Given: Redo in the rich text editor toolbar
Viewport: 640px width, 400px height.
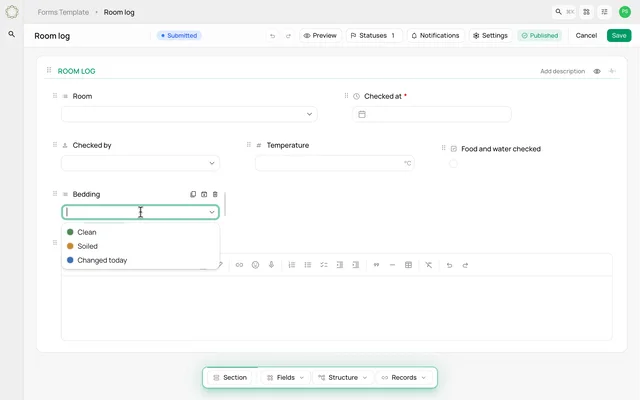Looking at the screenshot, I should click(x=465, y=265).
